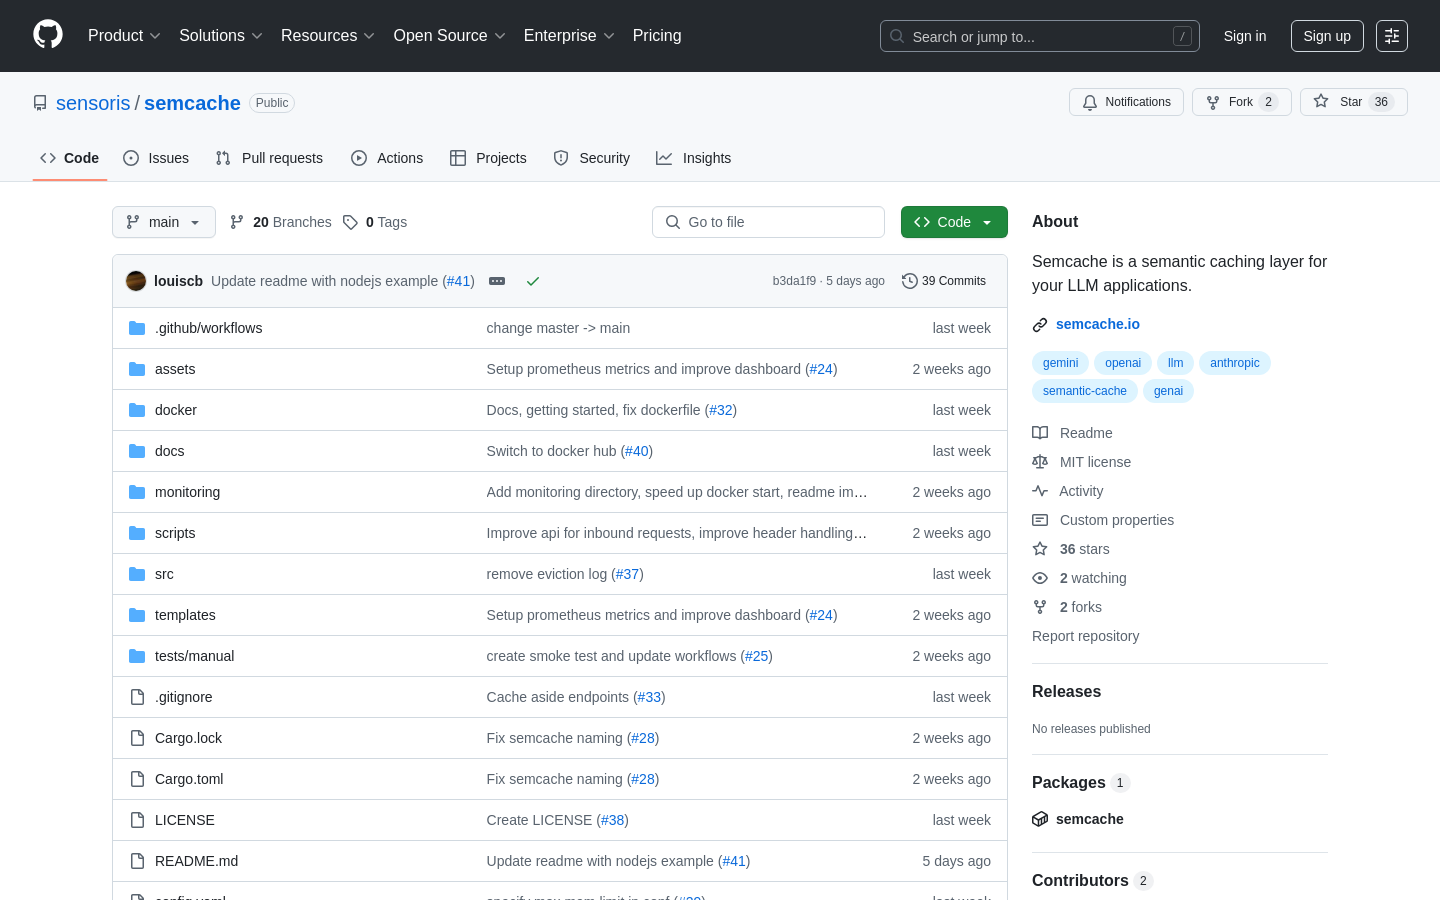
Task: Switch to the Pull requests tab
Action: coord(269,158)
